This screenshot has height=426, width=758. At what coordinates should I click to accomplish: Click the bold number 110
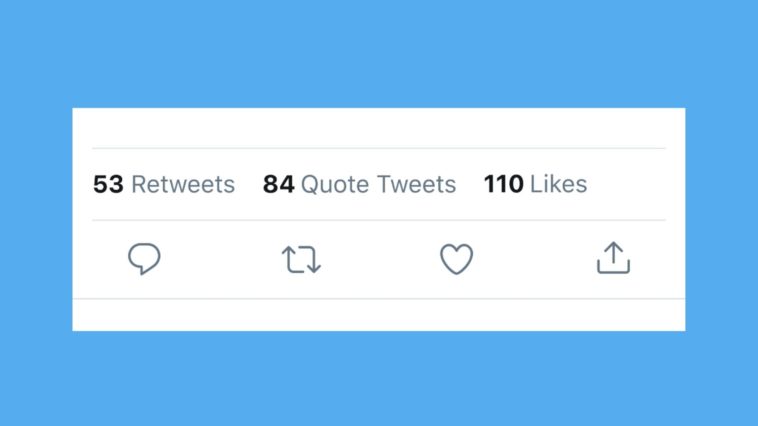503,185
